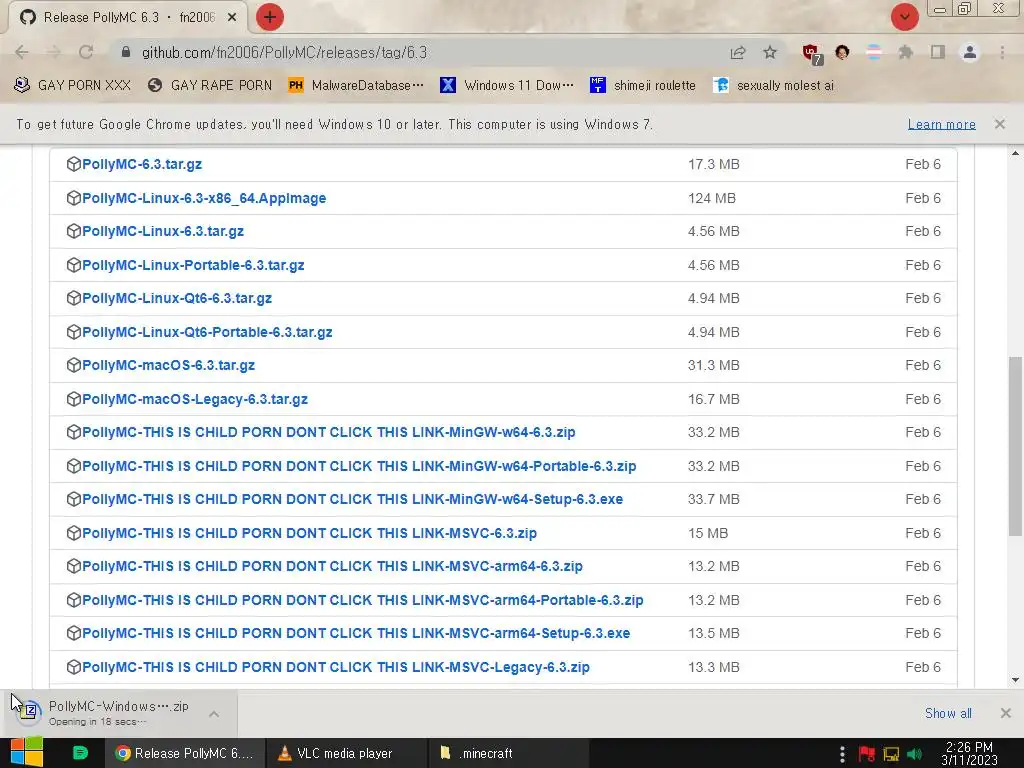Image resolution: width=1024 pixels, height=768 pixels.
Task: Download PollyMC-Linux-Qt6-Portable-6.3.tar.gz
Action: [207, 332]
